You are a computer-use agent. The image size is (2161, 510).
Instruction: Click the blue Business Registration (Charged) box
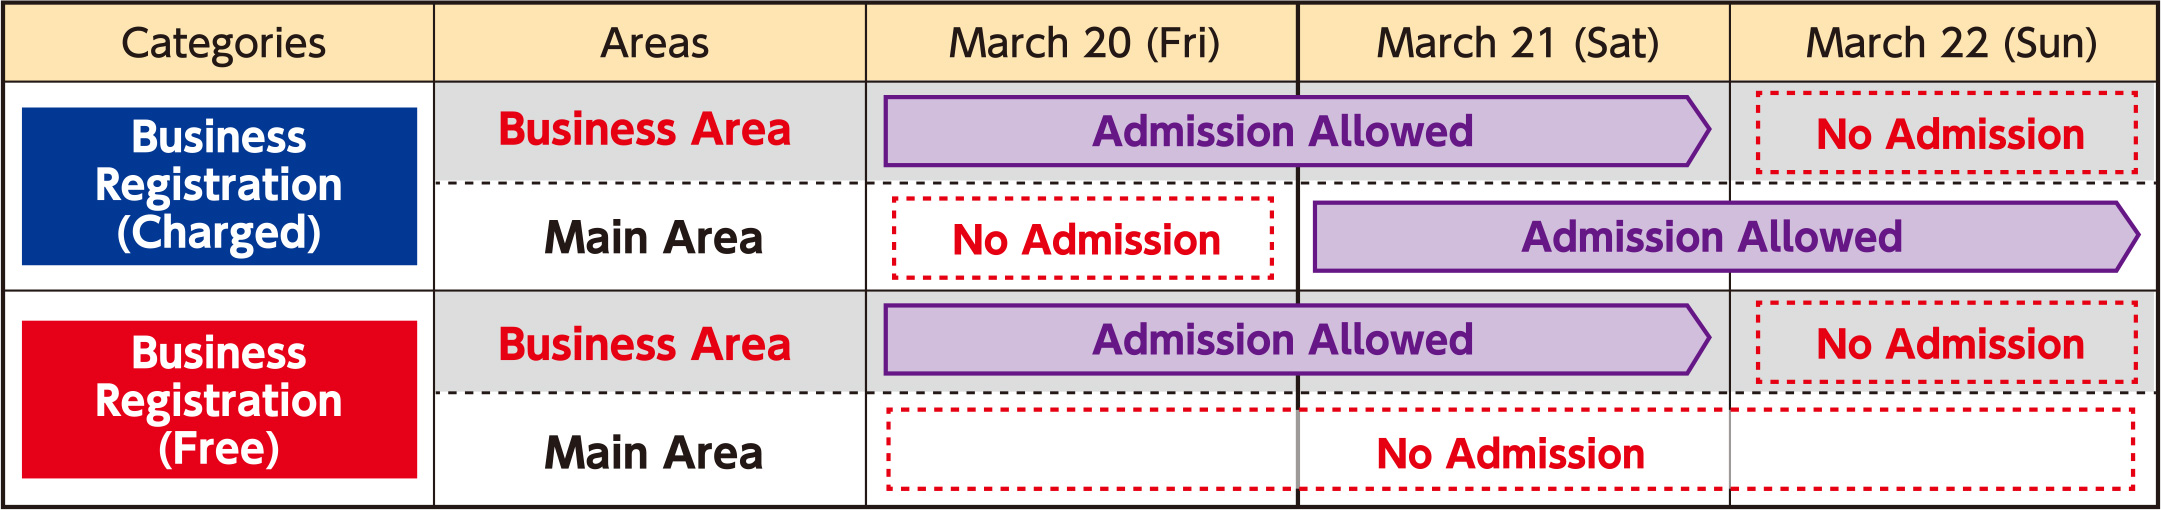click(x=219, y=186)
